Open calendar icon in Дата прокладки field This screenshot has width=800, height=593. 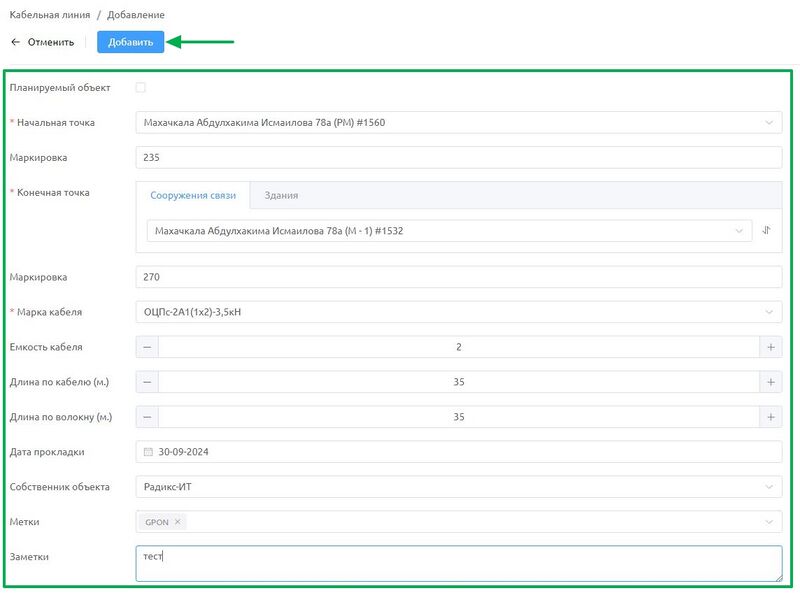pos(148,452)
